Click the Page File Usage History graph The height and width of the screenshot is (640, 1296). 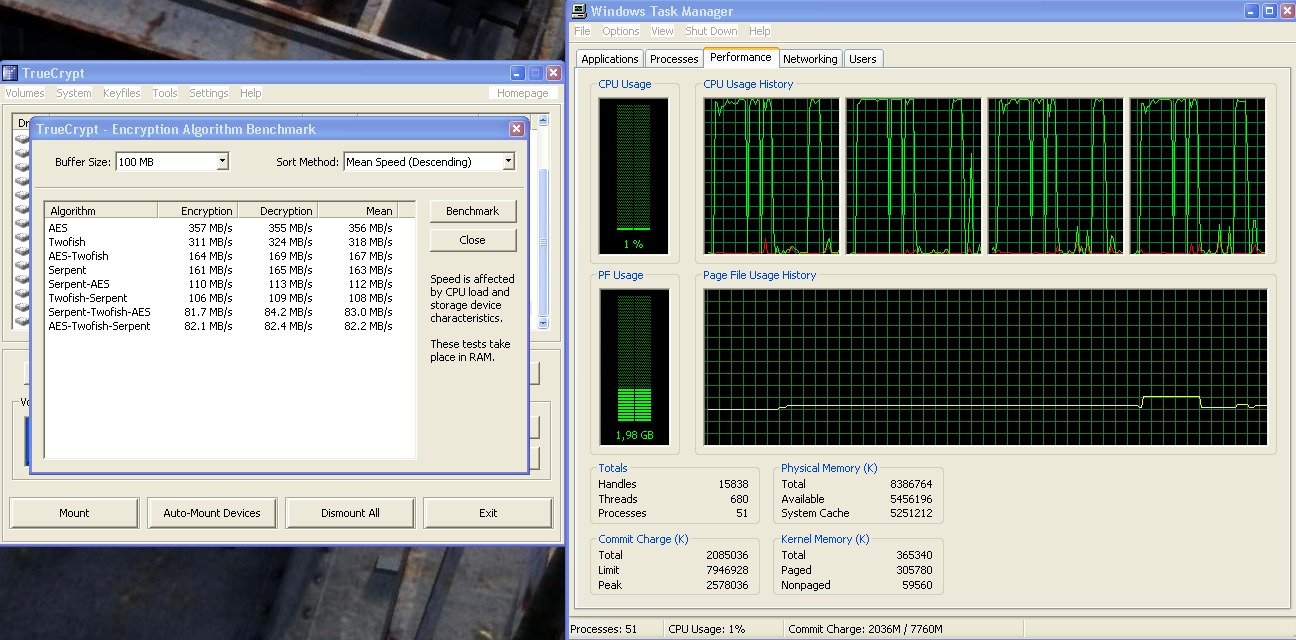985,367
